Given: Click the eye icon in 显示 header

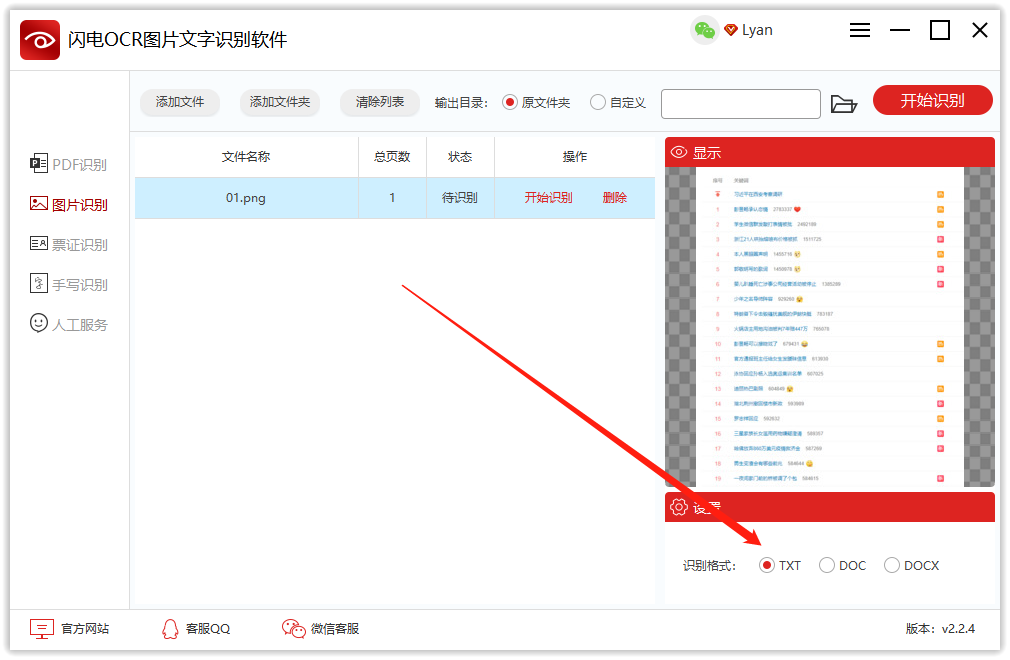Looking at the screenshot, I should click(679, 153).
